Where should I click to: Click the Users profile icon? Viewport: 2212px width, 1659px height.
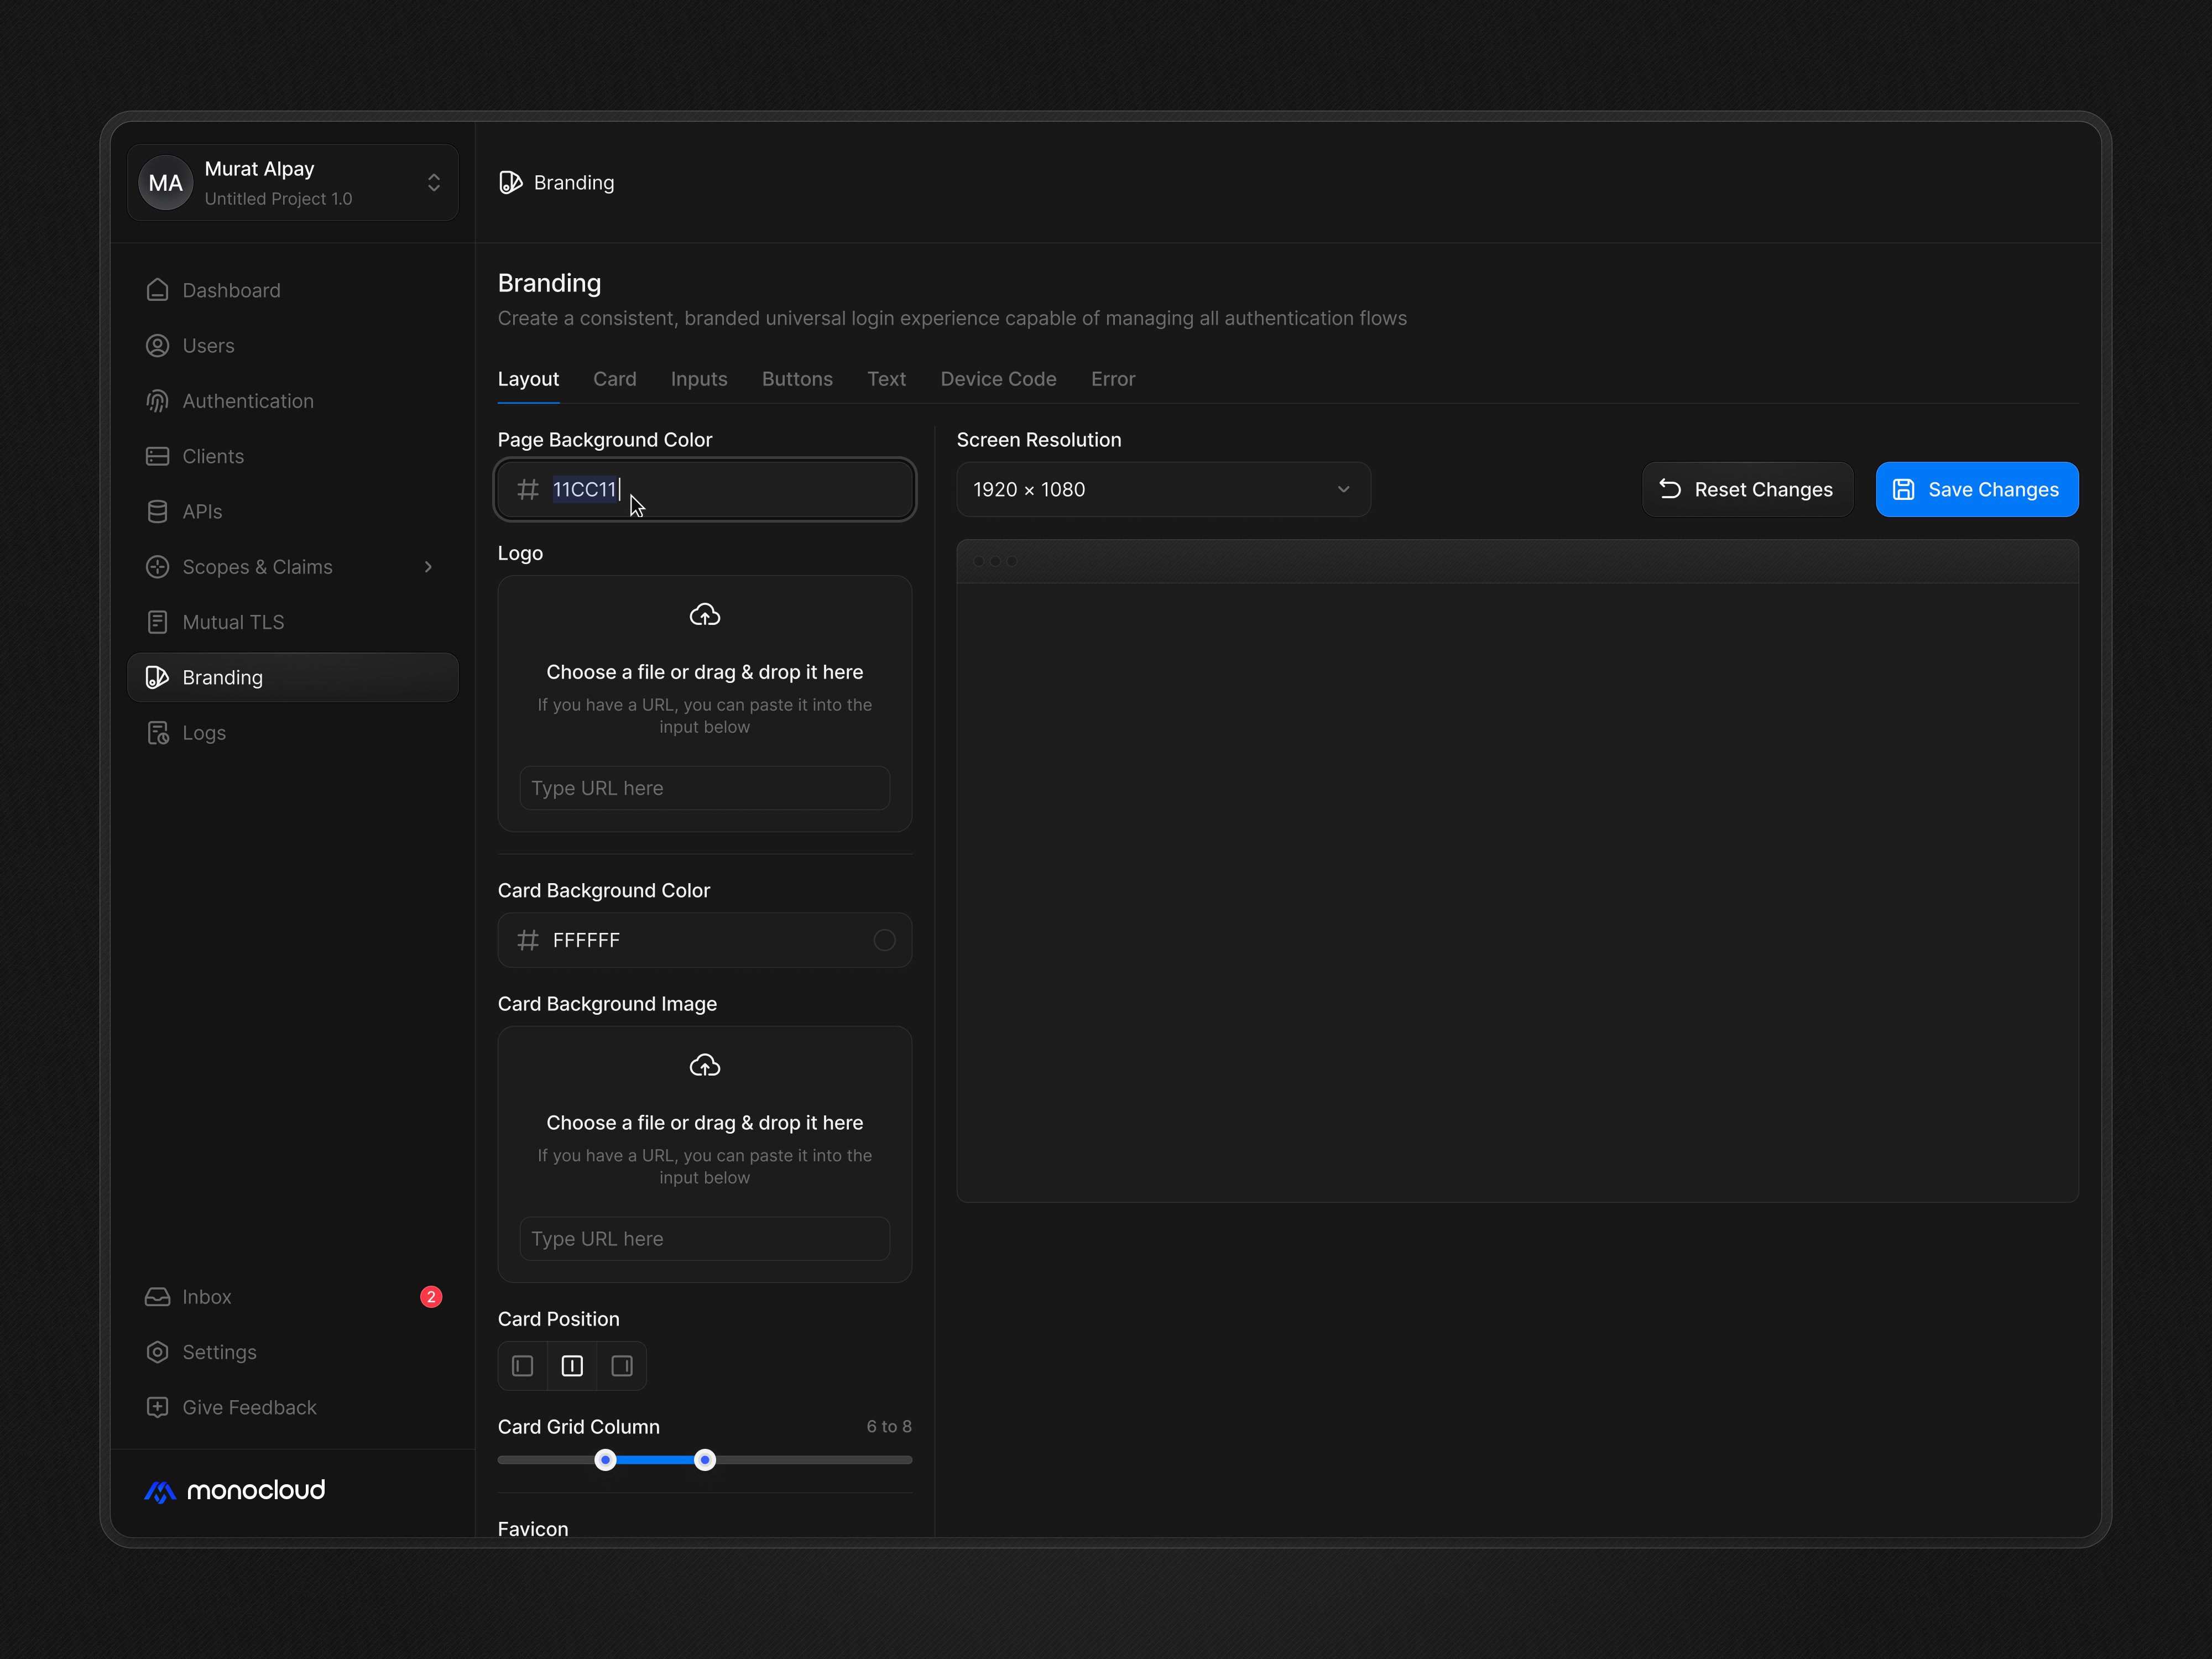pyautogui.click(x=157, y=346)
